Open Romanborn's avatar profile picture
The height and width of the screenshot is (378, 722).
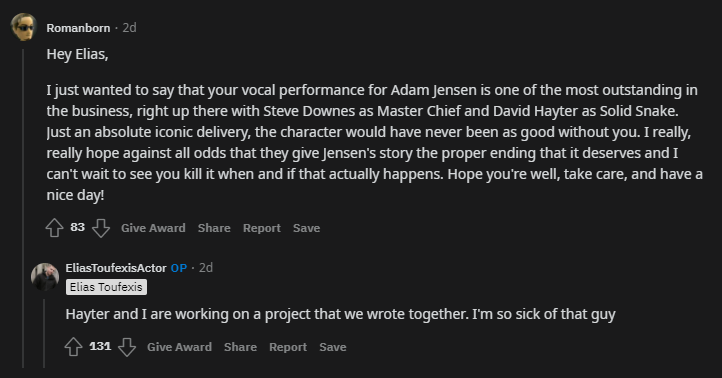[23, 27]
